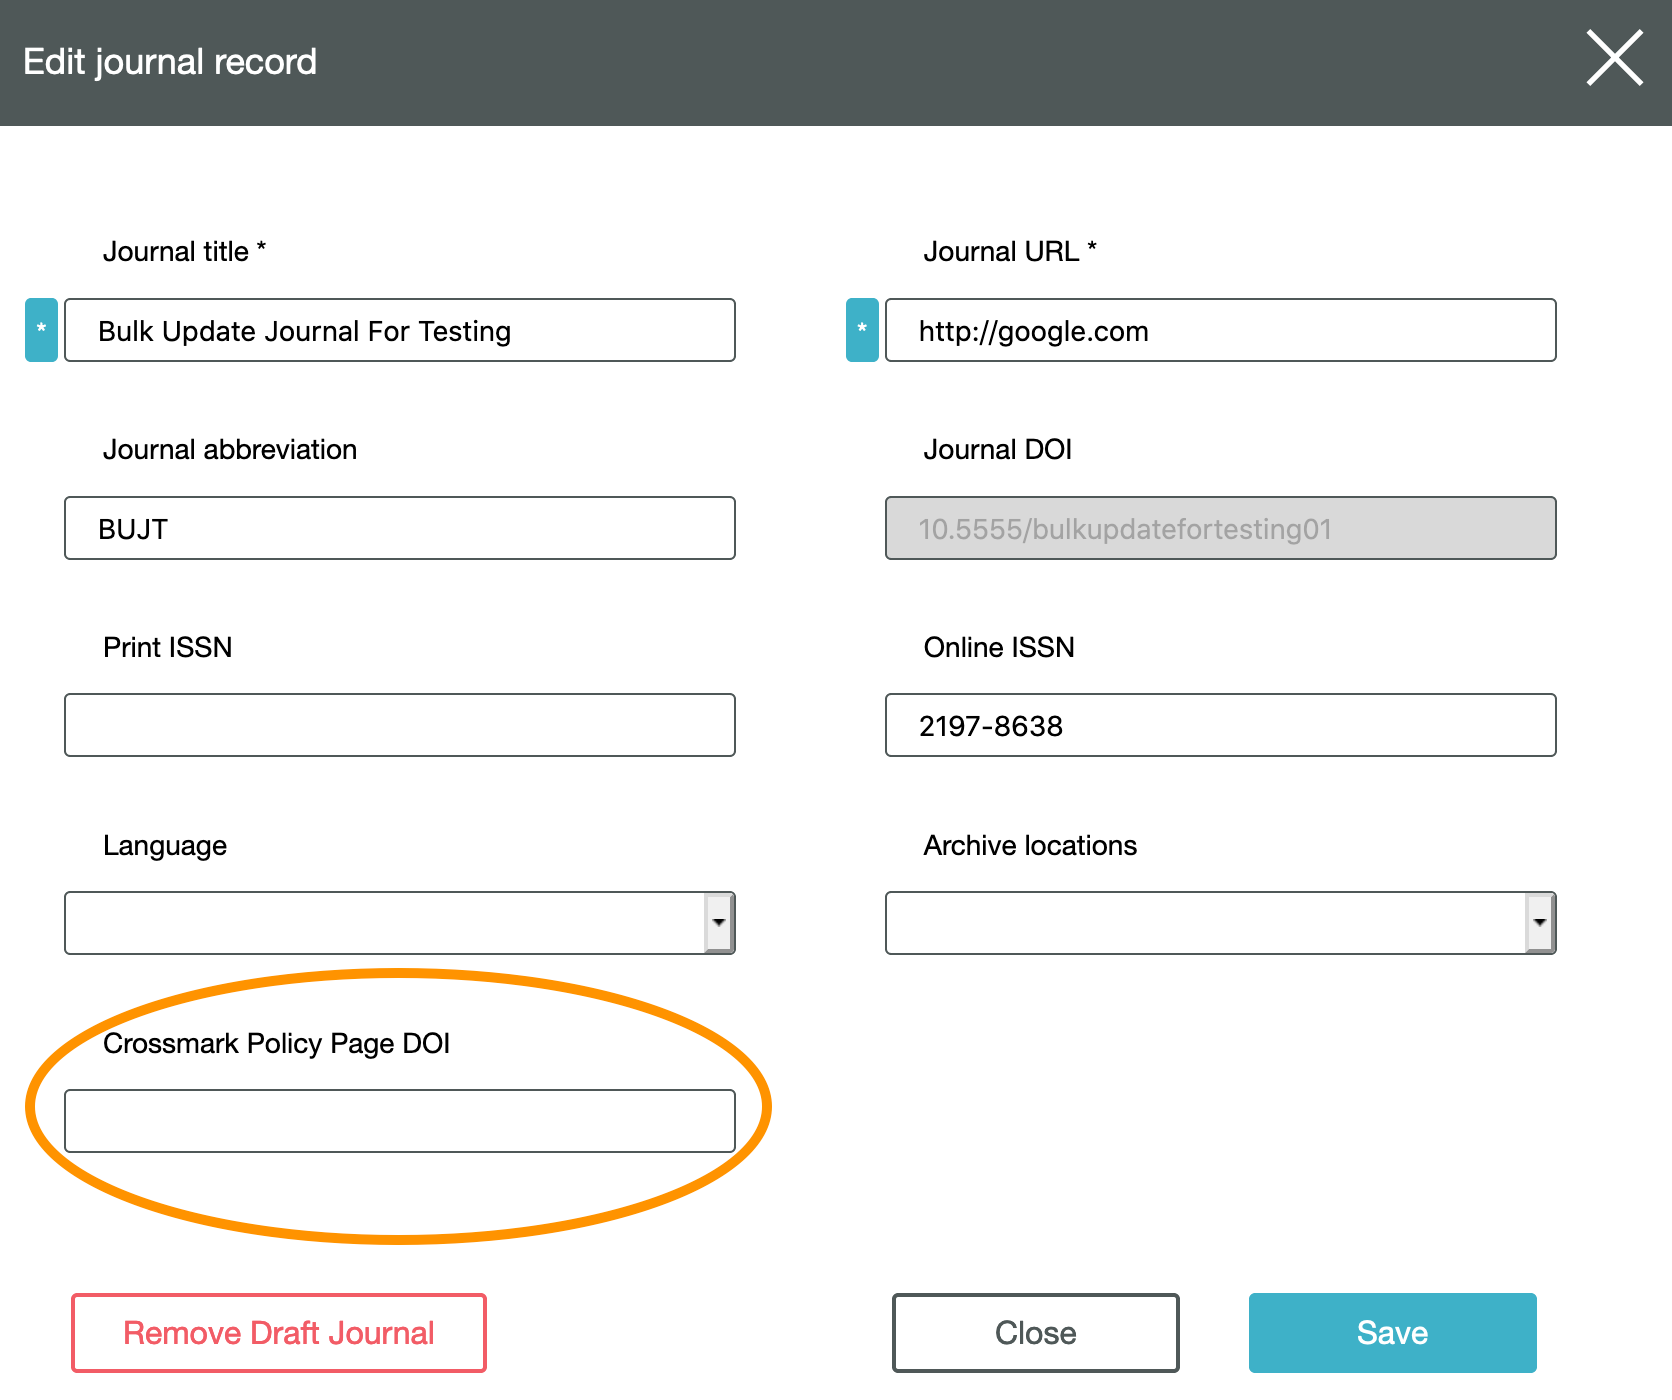Click the Online ISSN field with 2197-8638
1672x1400 pixels.
tap(1220, 725)
